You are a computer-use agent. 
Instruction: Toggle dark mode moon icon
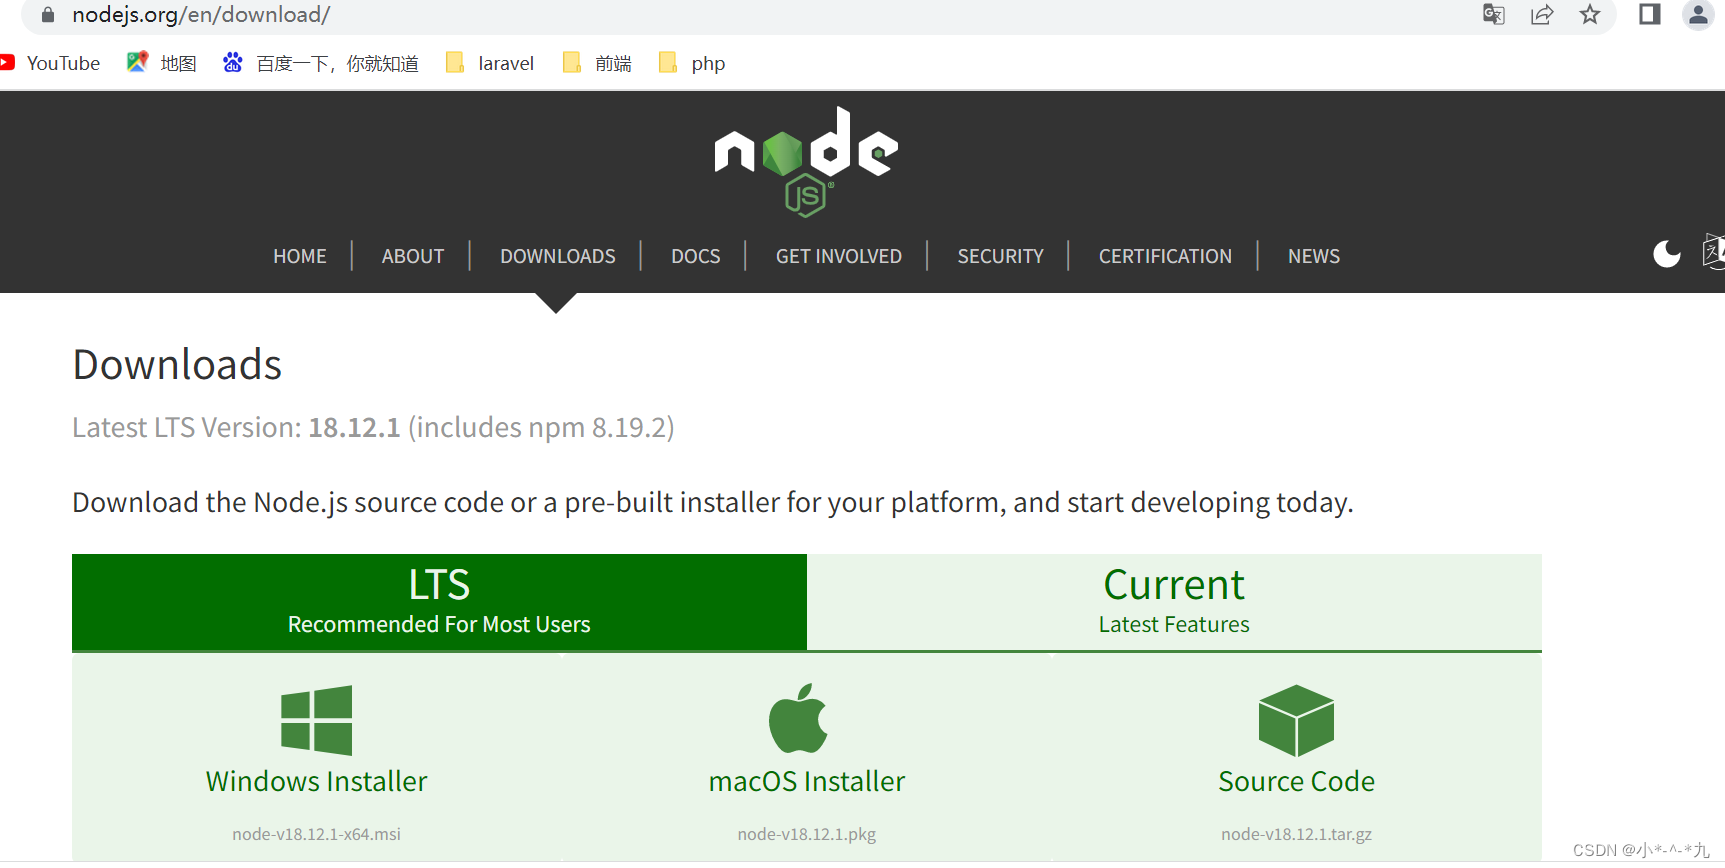click(x=1667, y=254)
